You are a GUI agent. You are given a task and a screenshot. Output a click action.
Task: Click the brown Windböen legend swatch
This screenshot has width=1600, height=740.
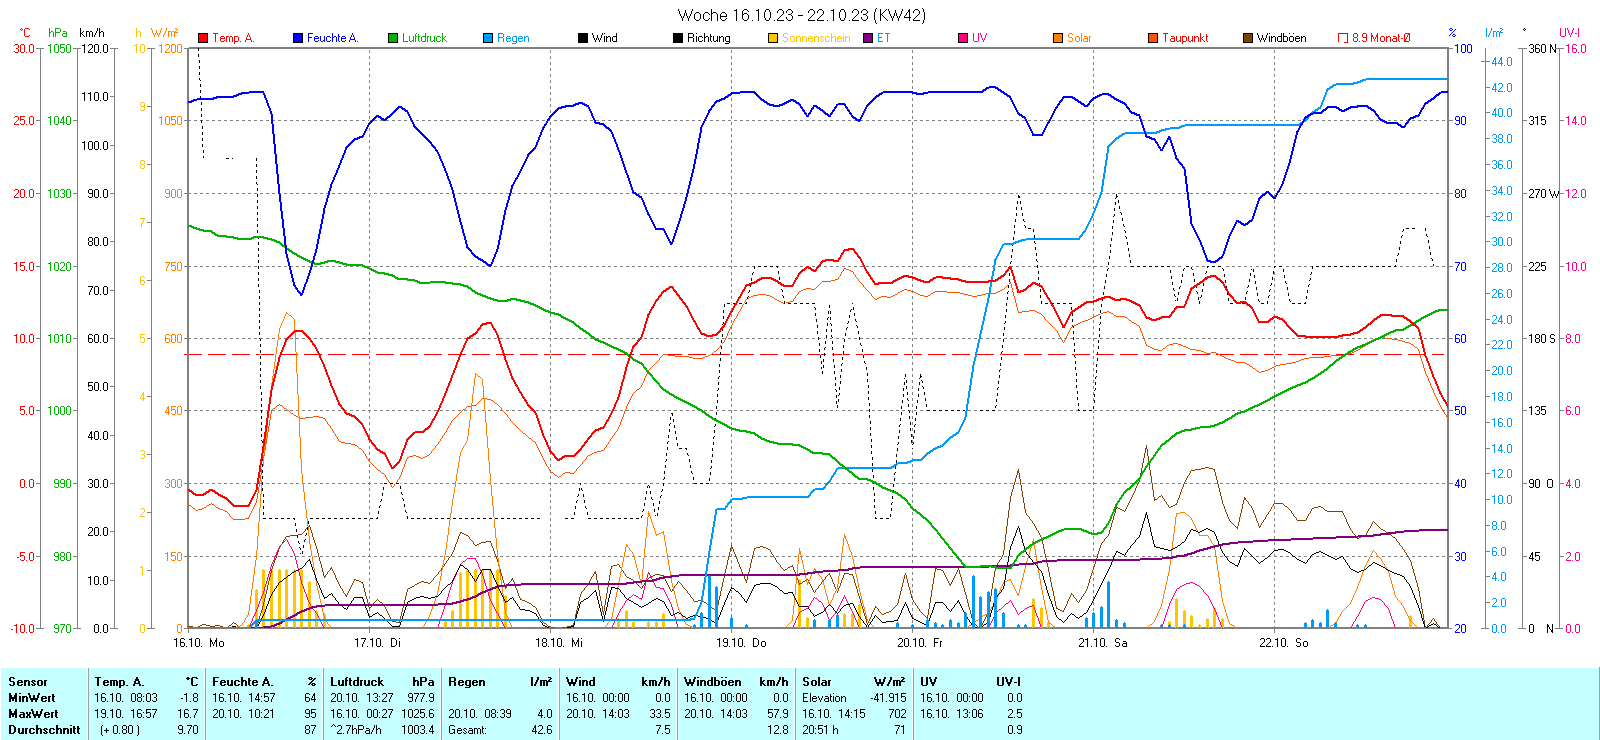coord(1248,38)
